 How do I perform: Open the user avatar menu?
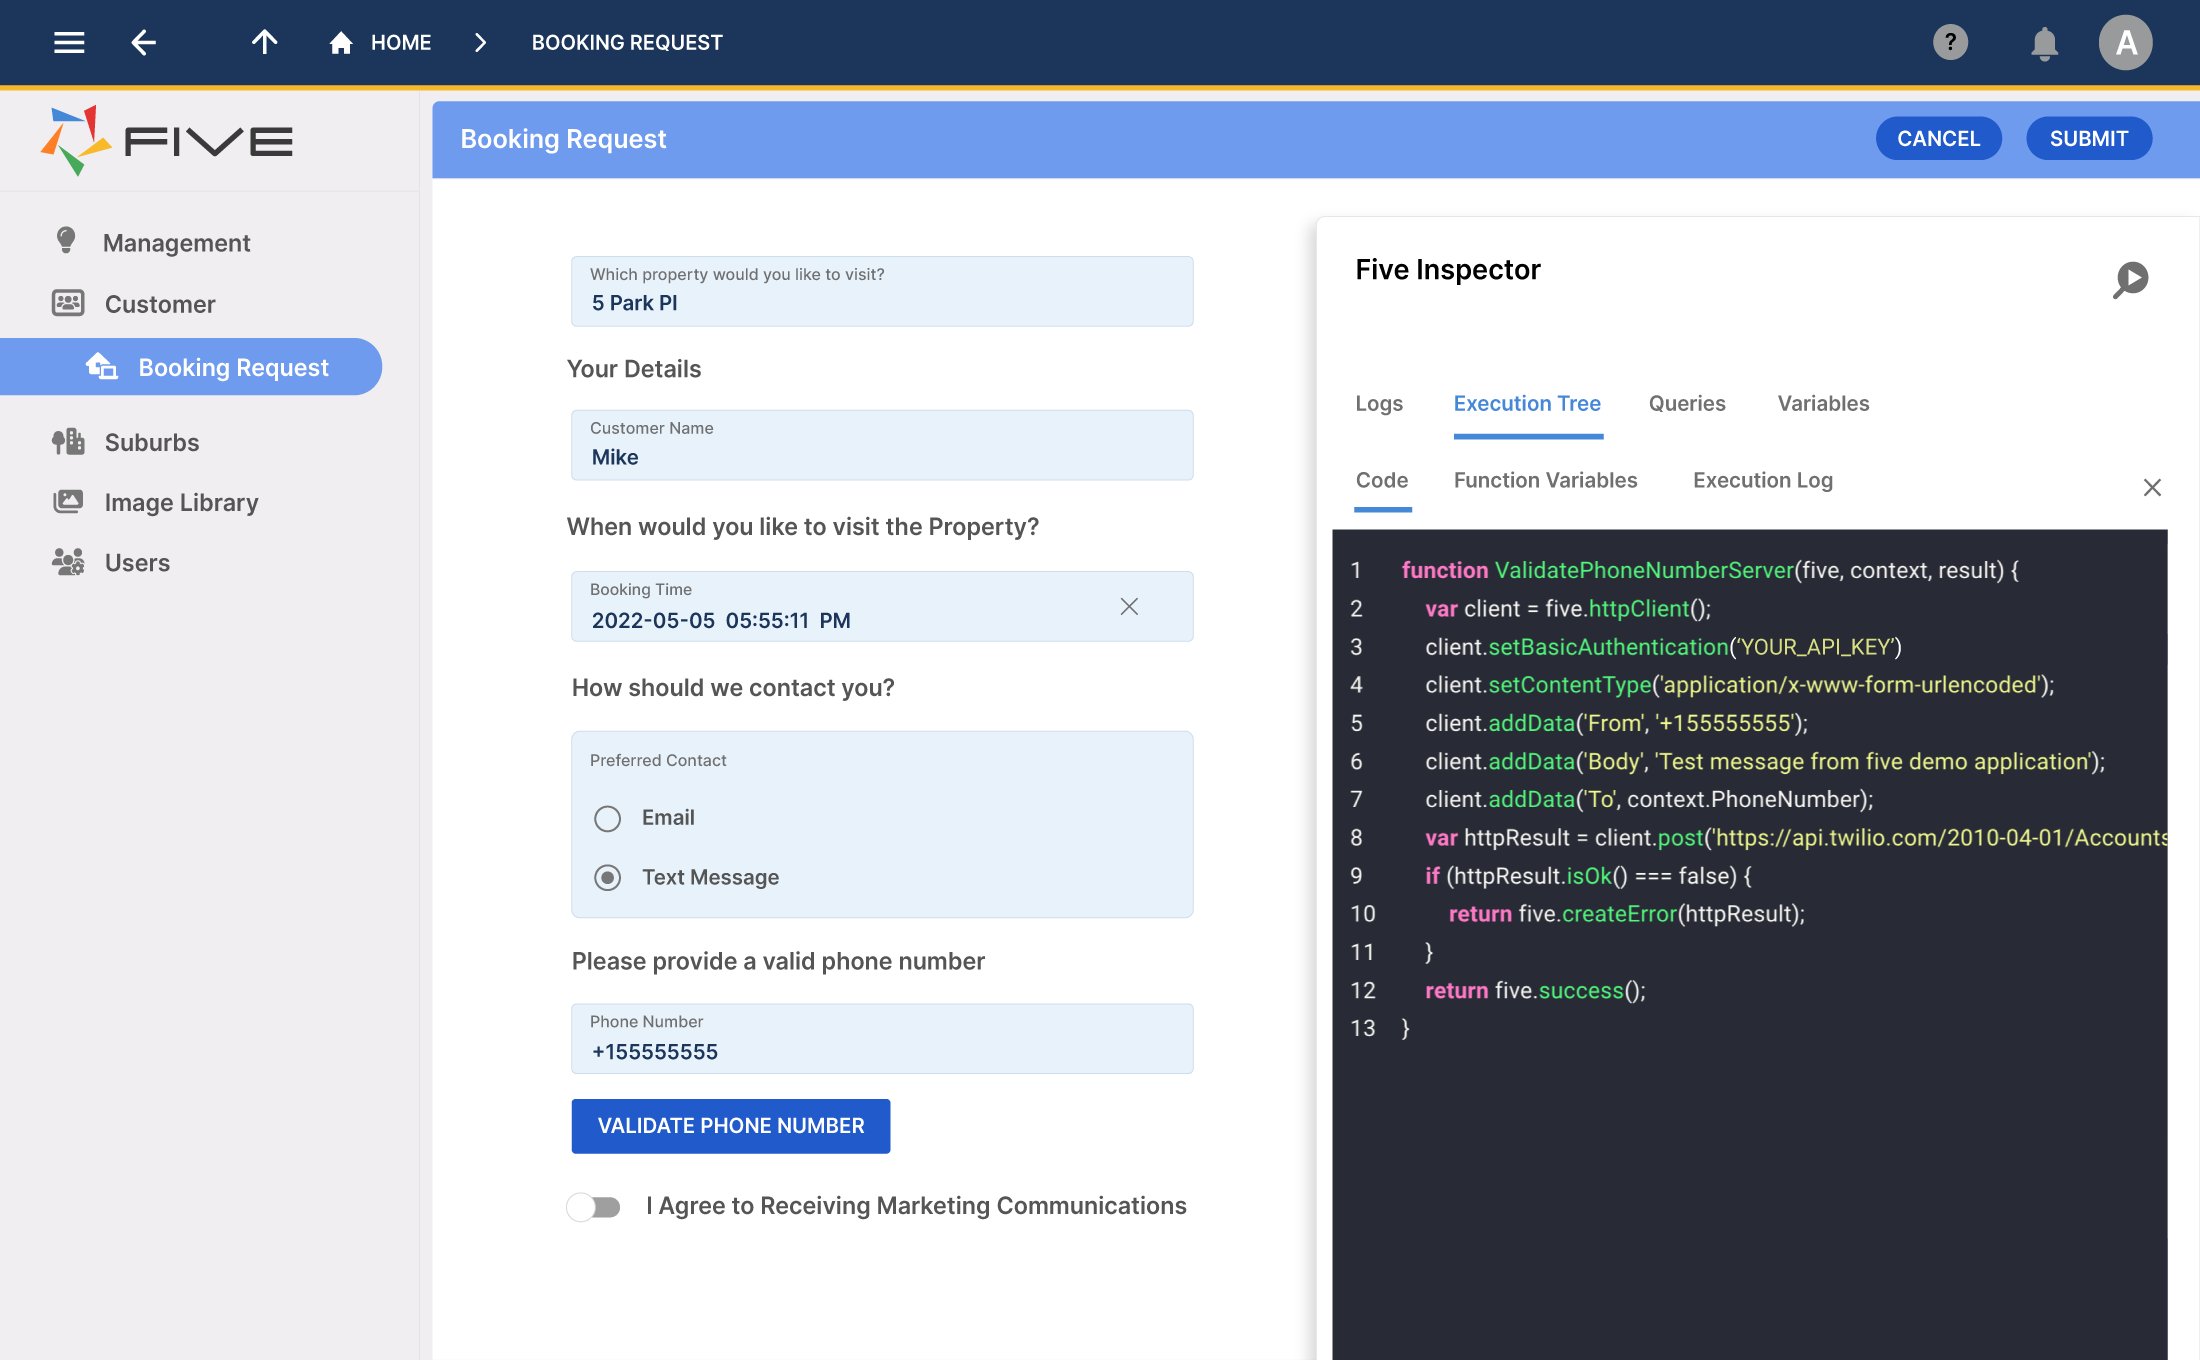2125,43
